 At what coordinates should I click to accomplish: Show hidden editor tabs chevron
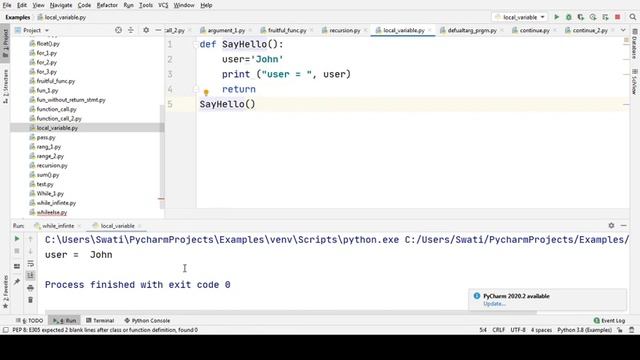tap(623, 30)
